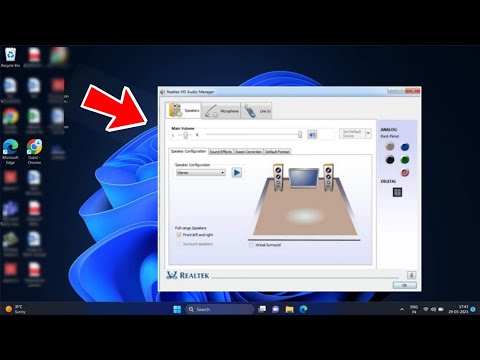Open the Line In device tab

pyautogui.click(x=256, y=111)
